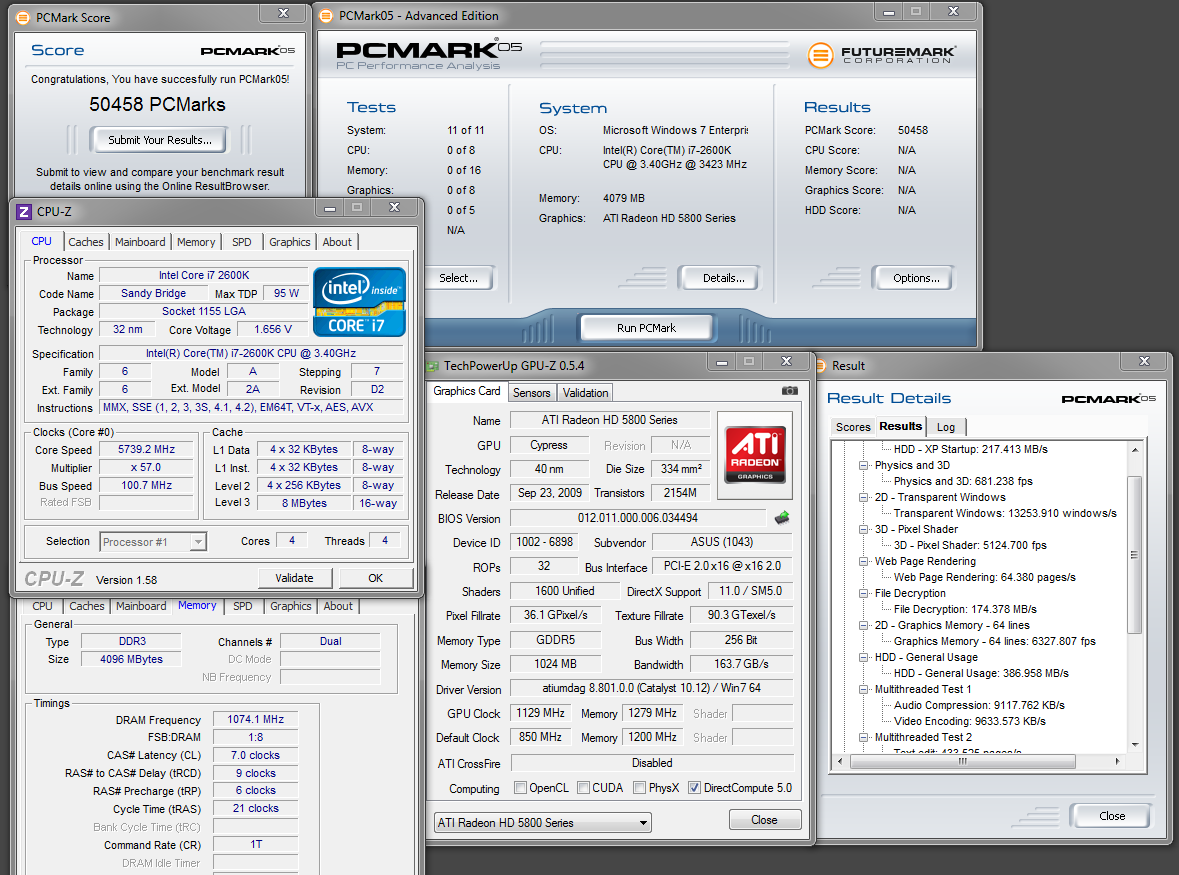
Task: Click the Intel Core i7 logo in CPU-Z
Action: click(x=359, y=302)
